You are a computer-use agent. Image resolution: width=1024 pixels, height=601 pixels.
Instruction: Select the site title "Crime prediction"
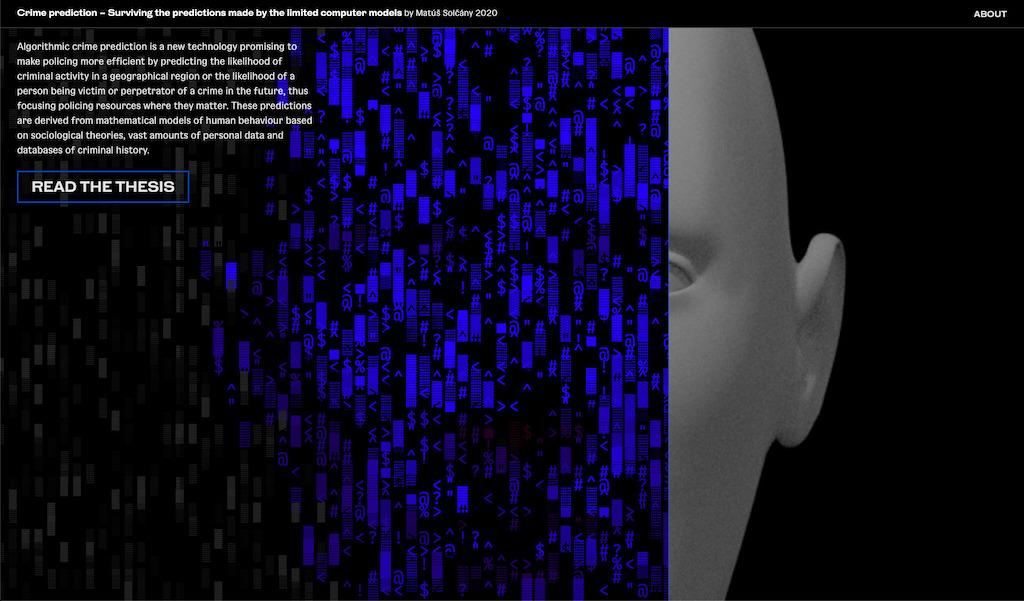point(55,13)
